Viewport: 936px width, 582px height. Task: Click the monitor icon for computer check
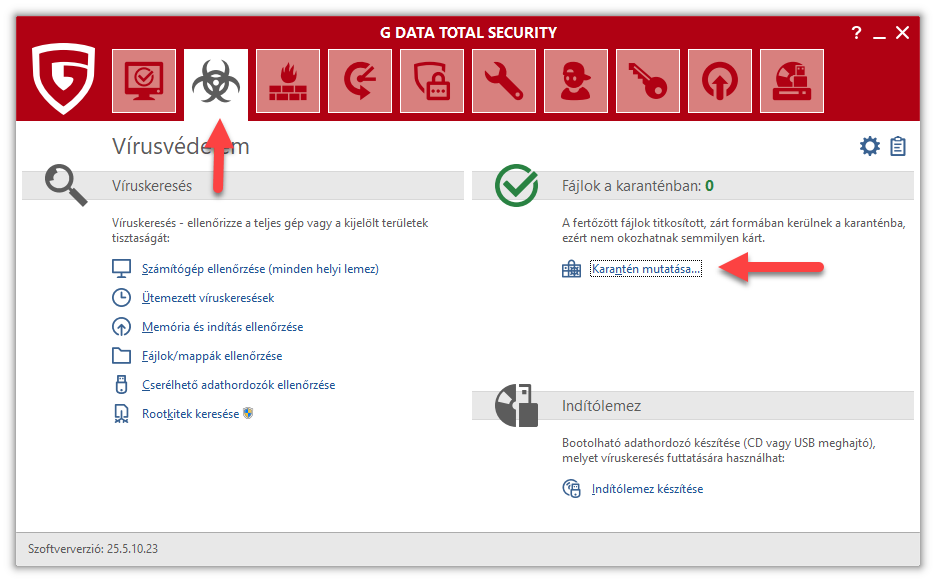122,269
